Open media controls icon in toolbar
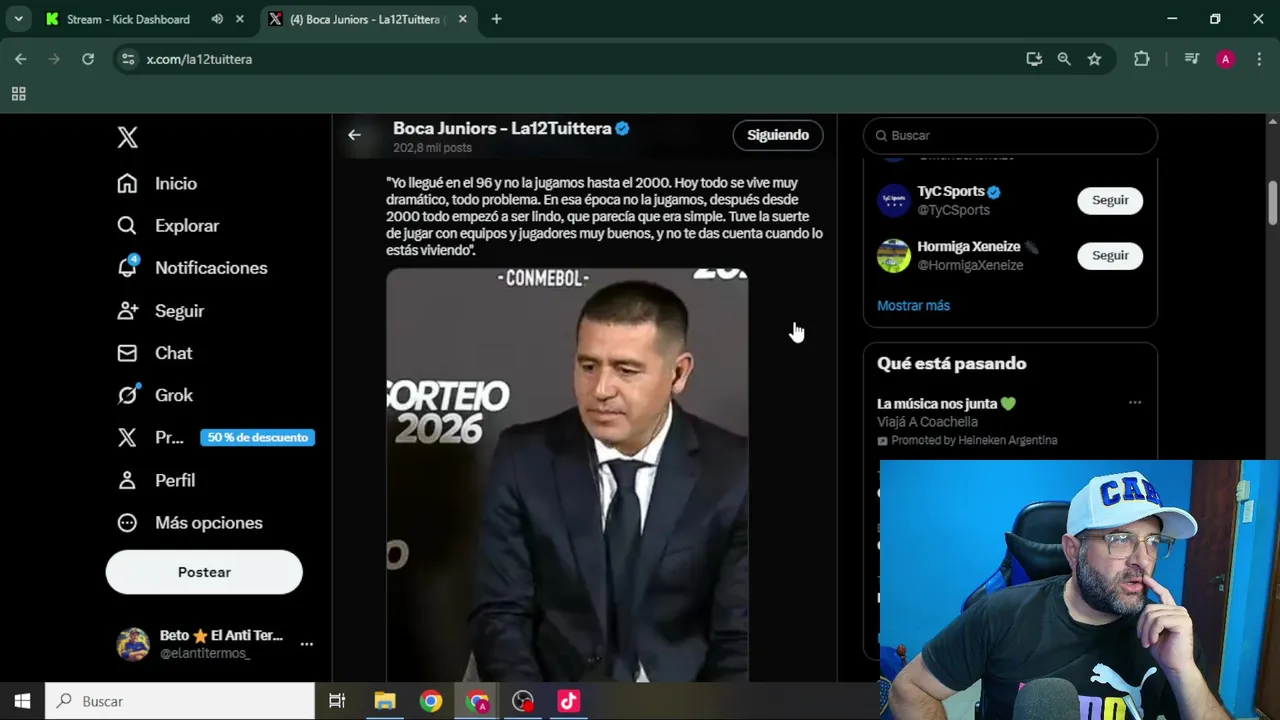The width and height of the screenshot is (1280, 720). (1191, 59)
